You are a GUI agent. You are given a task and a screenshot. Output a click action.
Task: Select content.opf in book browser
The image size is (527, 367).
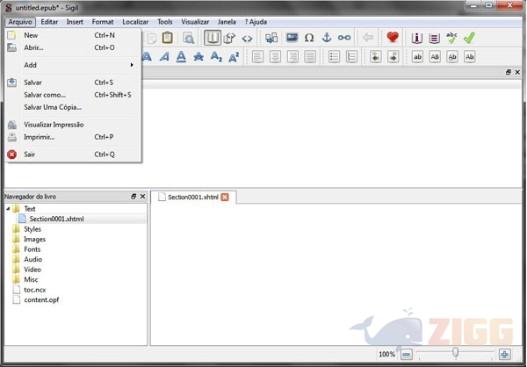(41, 300)
